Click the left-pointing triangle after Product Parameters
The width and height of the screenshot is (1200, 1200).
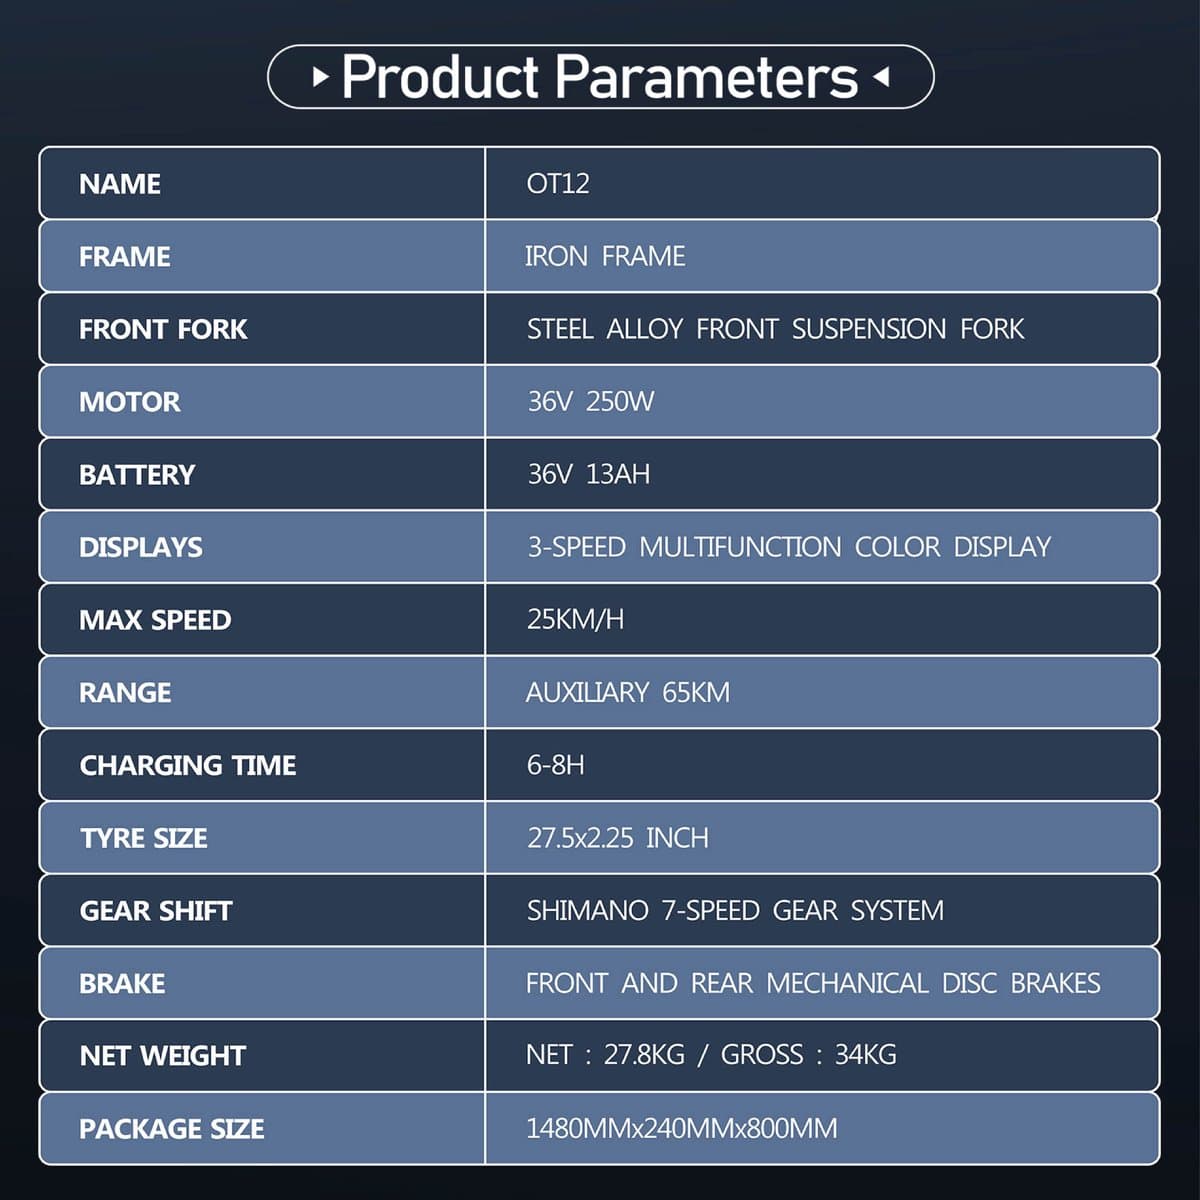[x=880, y=76]
